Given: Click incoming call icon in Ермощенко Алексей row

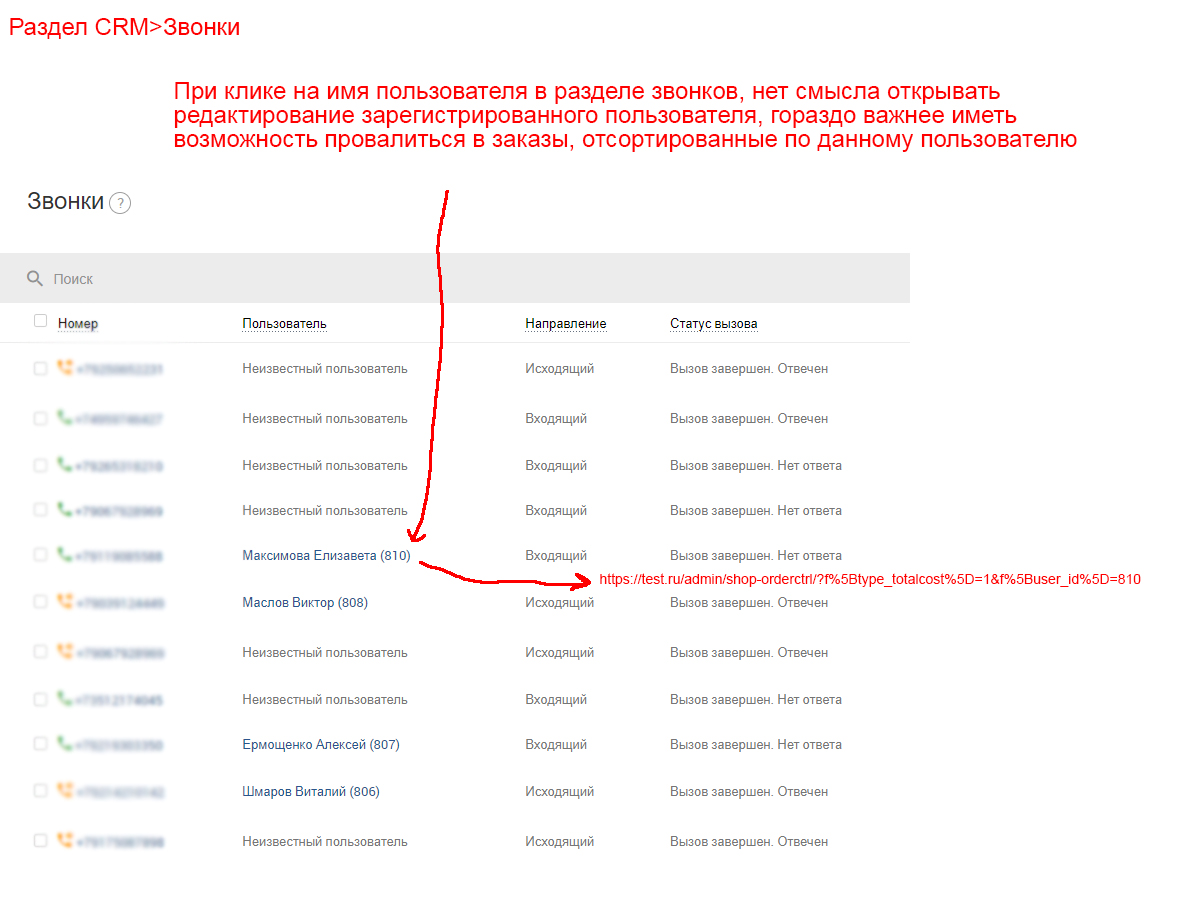Looking at the screenshot, I should click(x=65, y=744).
